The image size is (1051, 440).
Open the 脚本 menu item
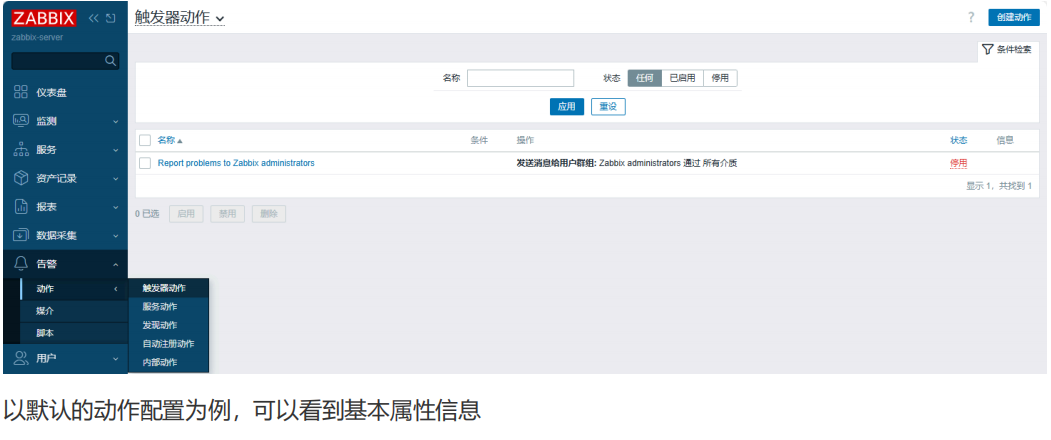pos(74,333)
